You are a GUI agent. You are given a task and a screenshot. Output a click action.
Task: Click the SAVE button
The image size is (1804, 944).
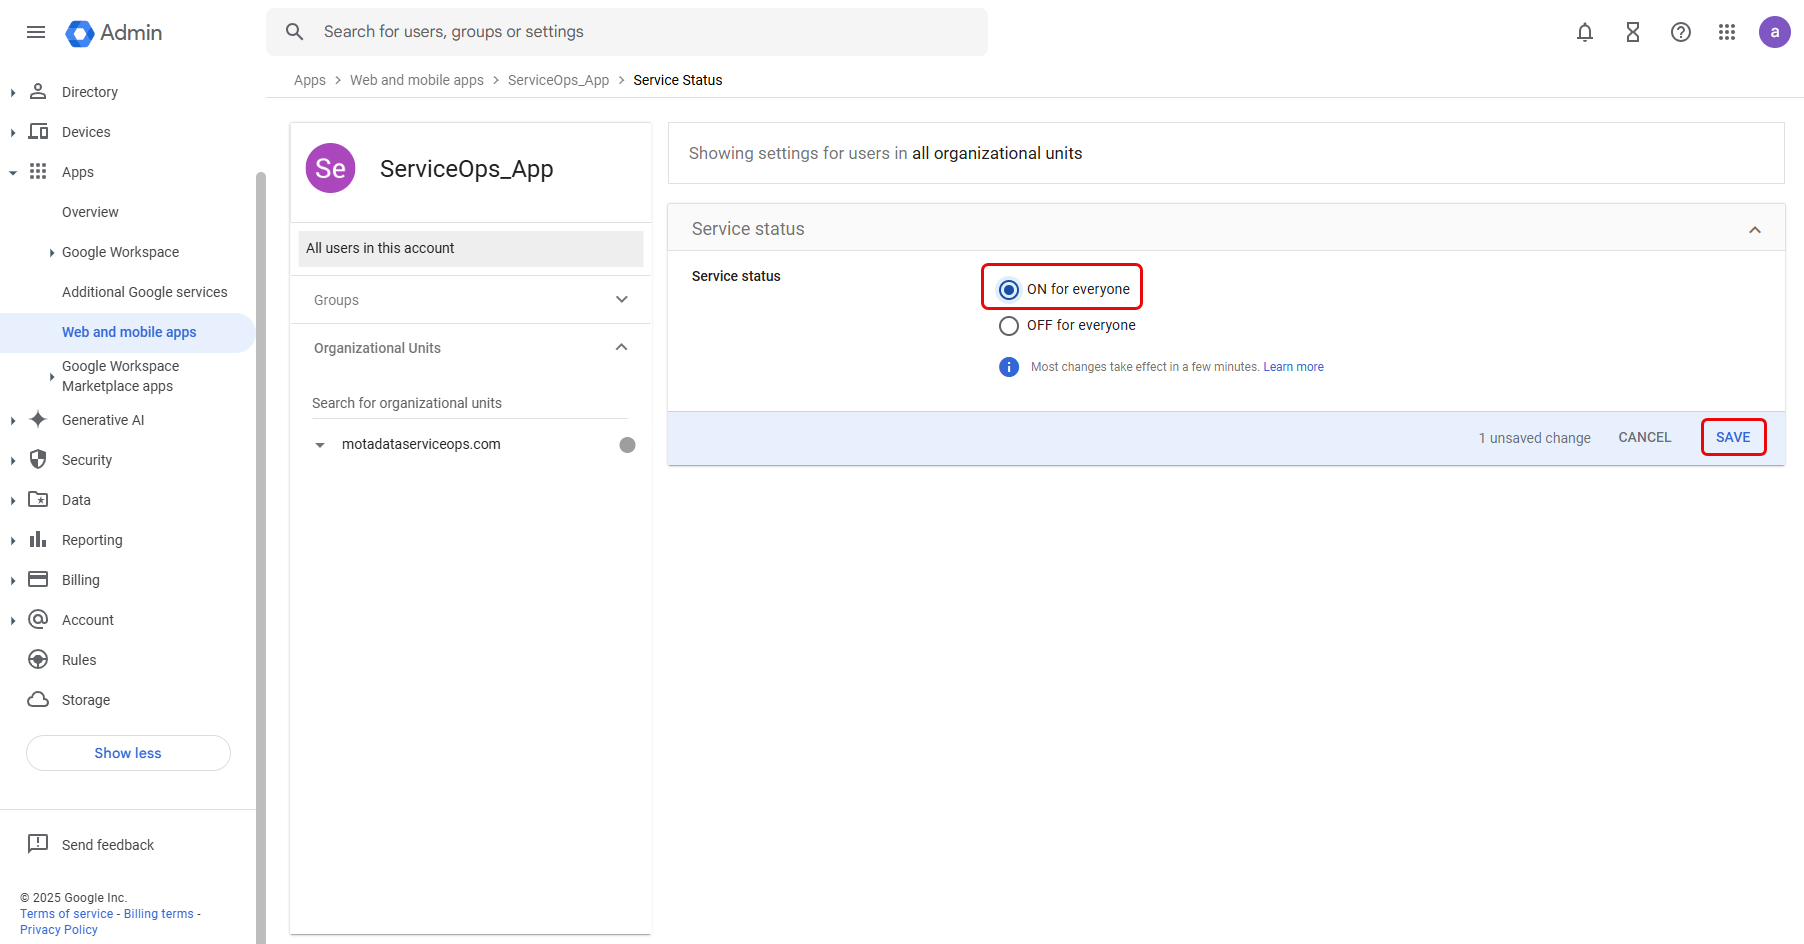[x=1732, y=437]
